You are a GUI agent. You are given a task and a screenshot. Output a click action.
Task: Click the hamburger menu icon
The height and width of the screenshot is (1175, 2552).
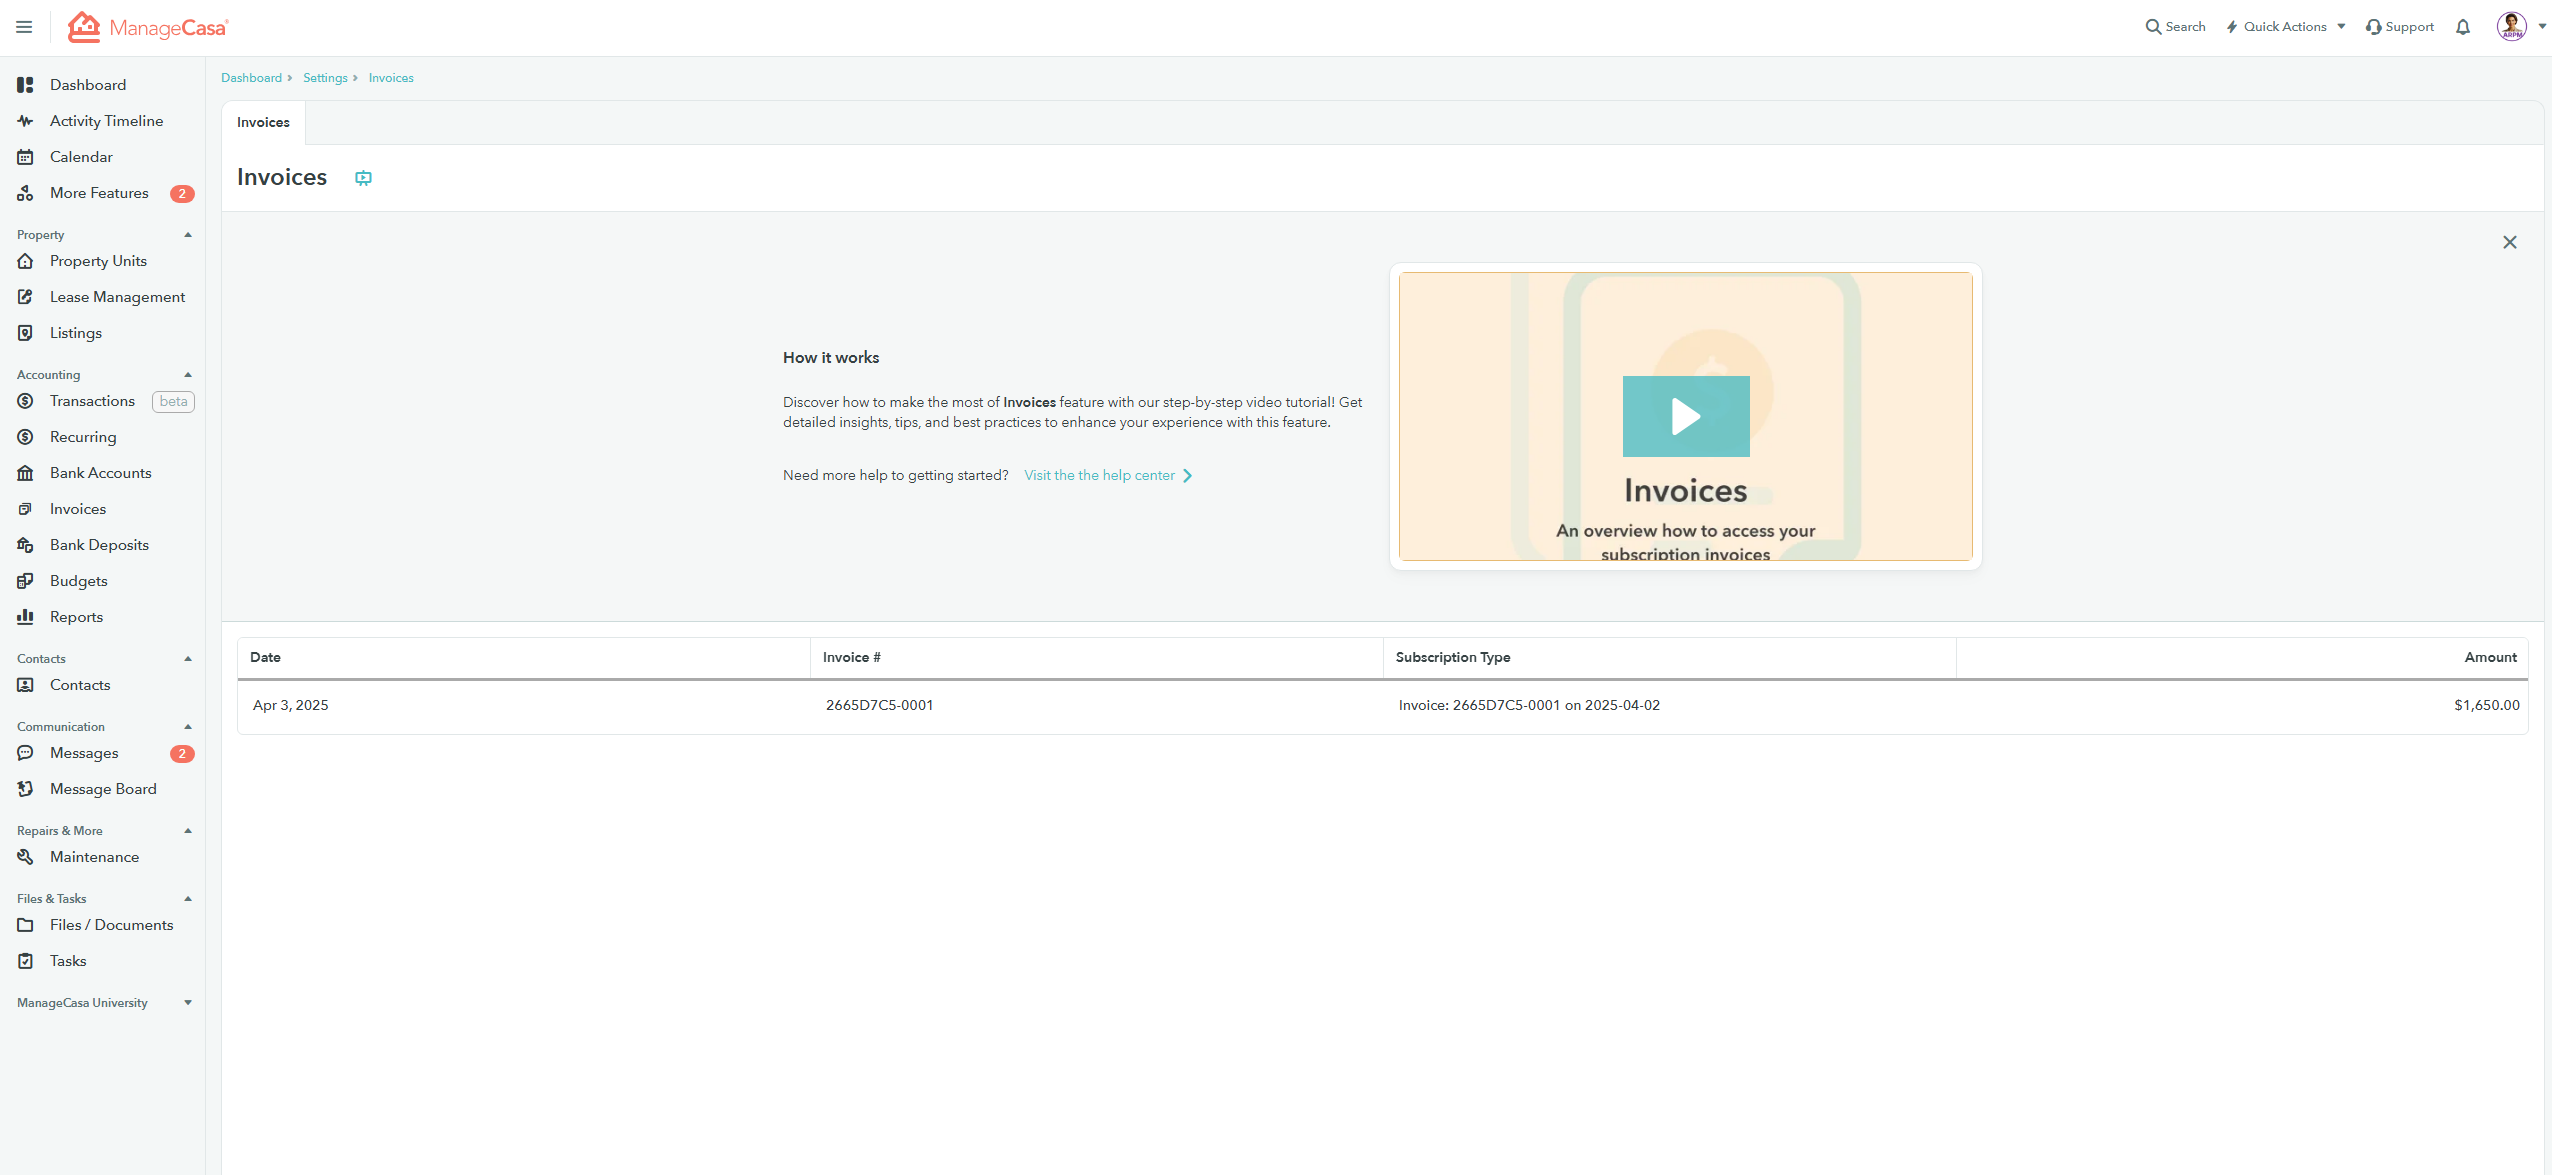[24, 27]
